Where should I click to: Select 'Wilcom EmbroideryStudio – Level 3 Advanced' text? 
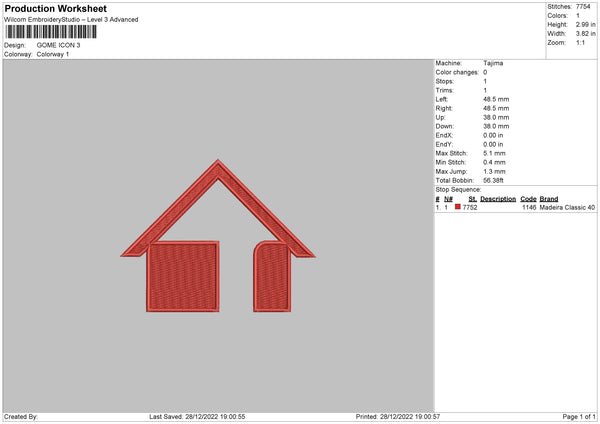[71, 20]
